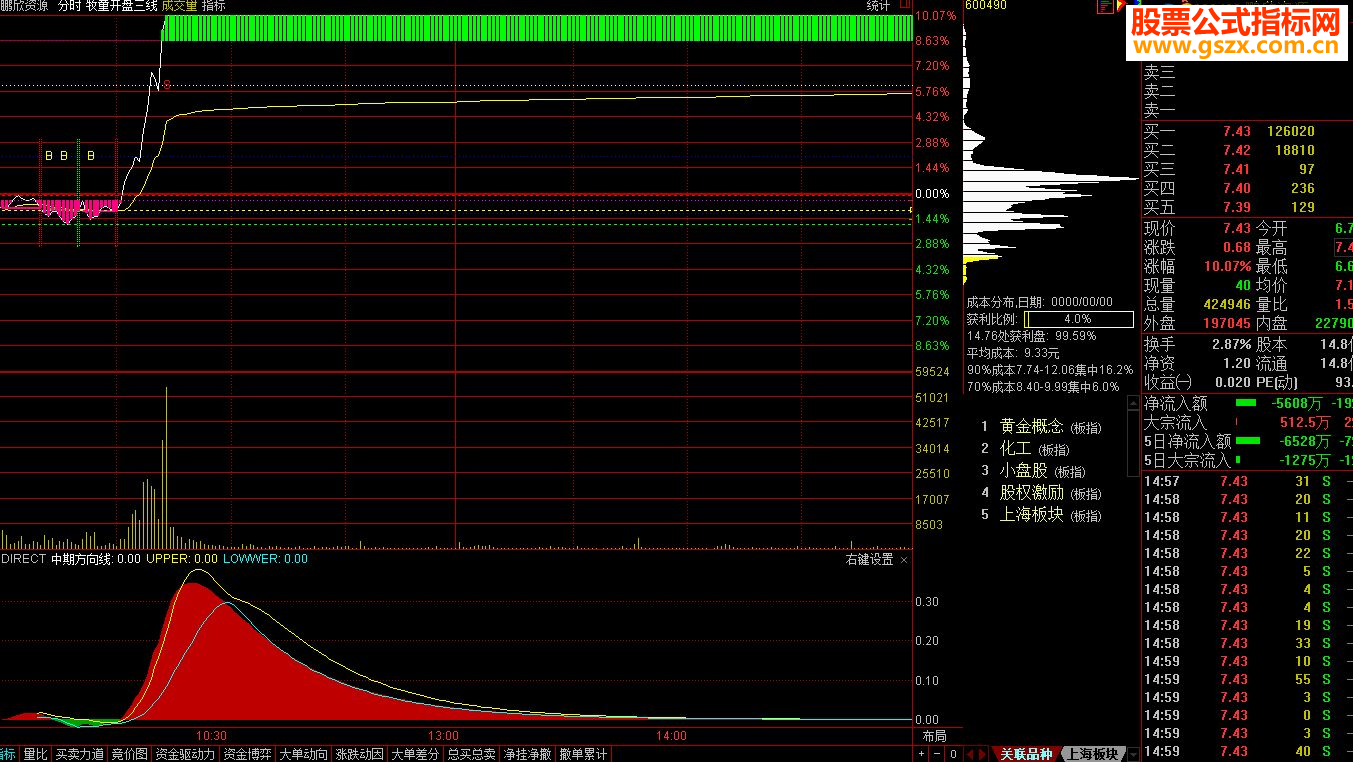Open the 资金驱动力 indicator tab
This screenshot has height=762, width=1353.
click(x=184, y=754)
